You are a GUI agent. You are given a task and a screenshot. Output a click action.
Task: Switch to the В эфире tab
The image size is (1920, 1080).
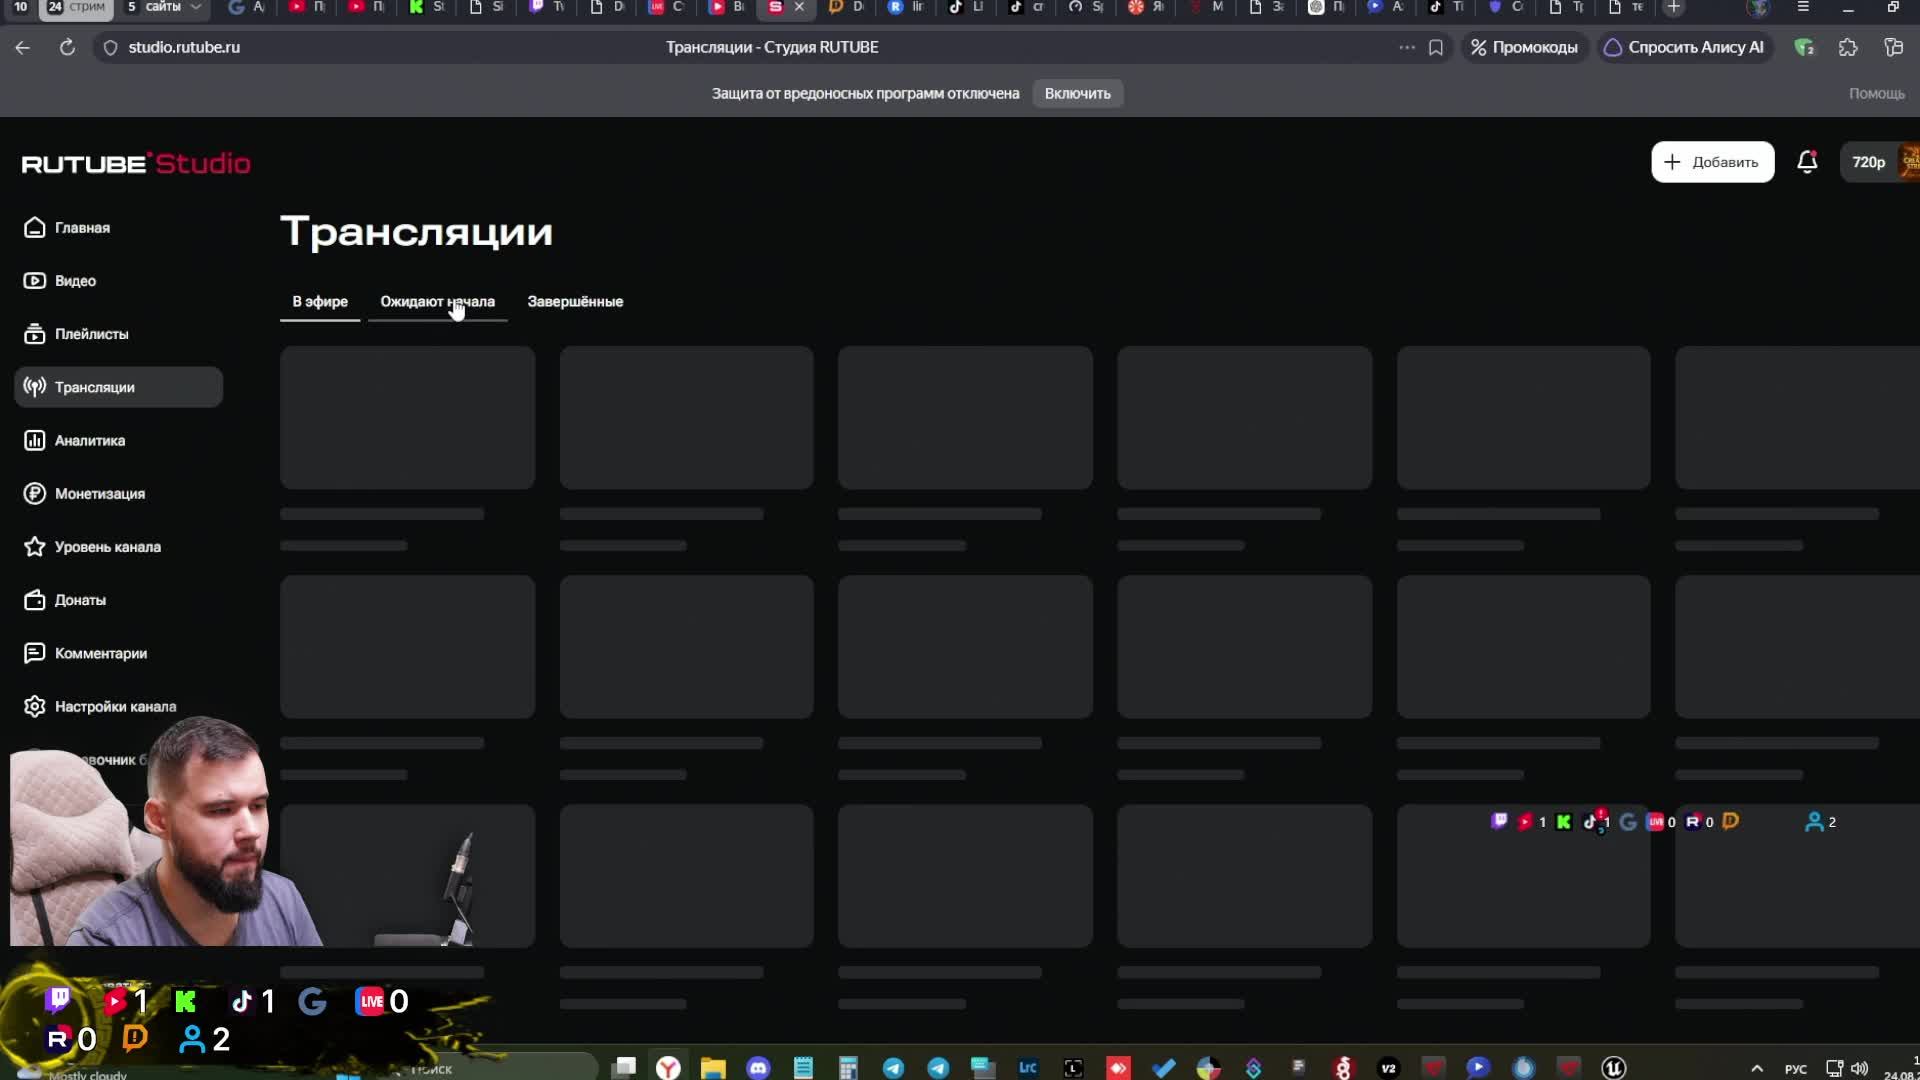click(x=320, y=302)
